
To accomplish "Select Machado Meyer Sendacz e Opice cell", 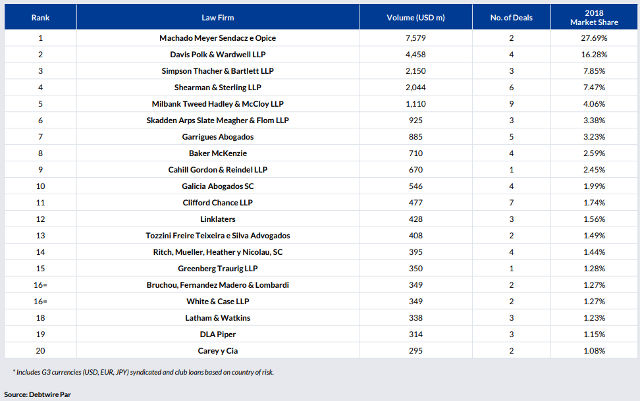I will pos(218,38).
